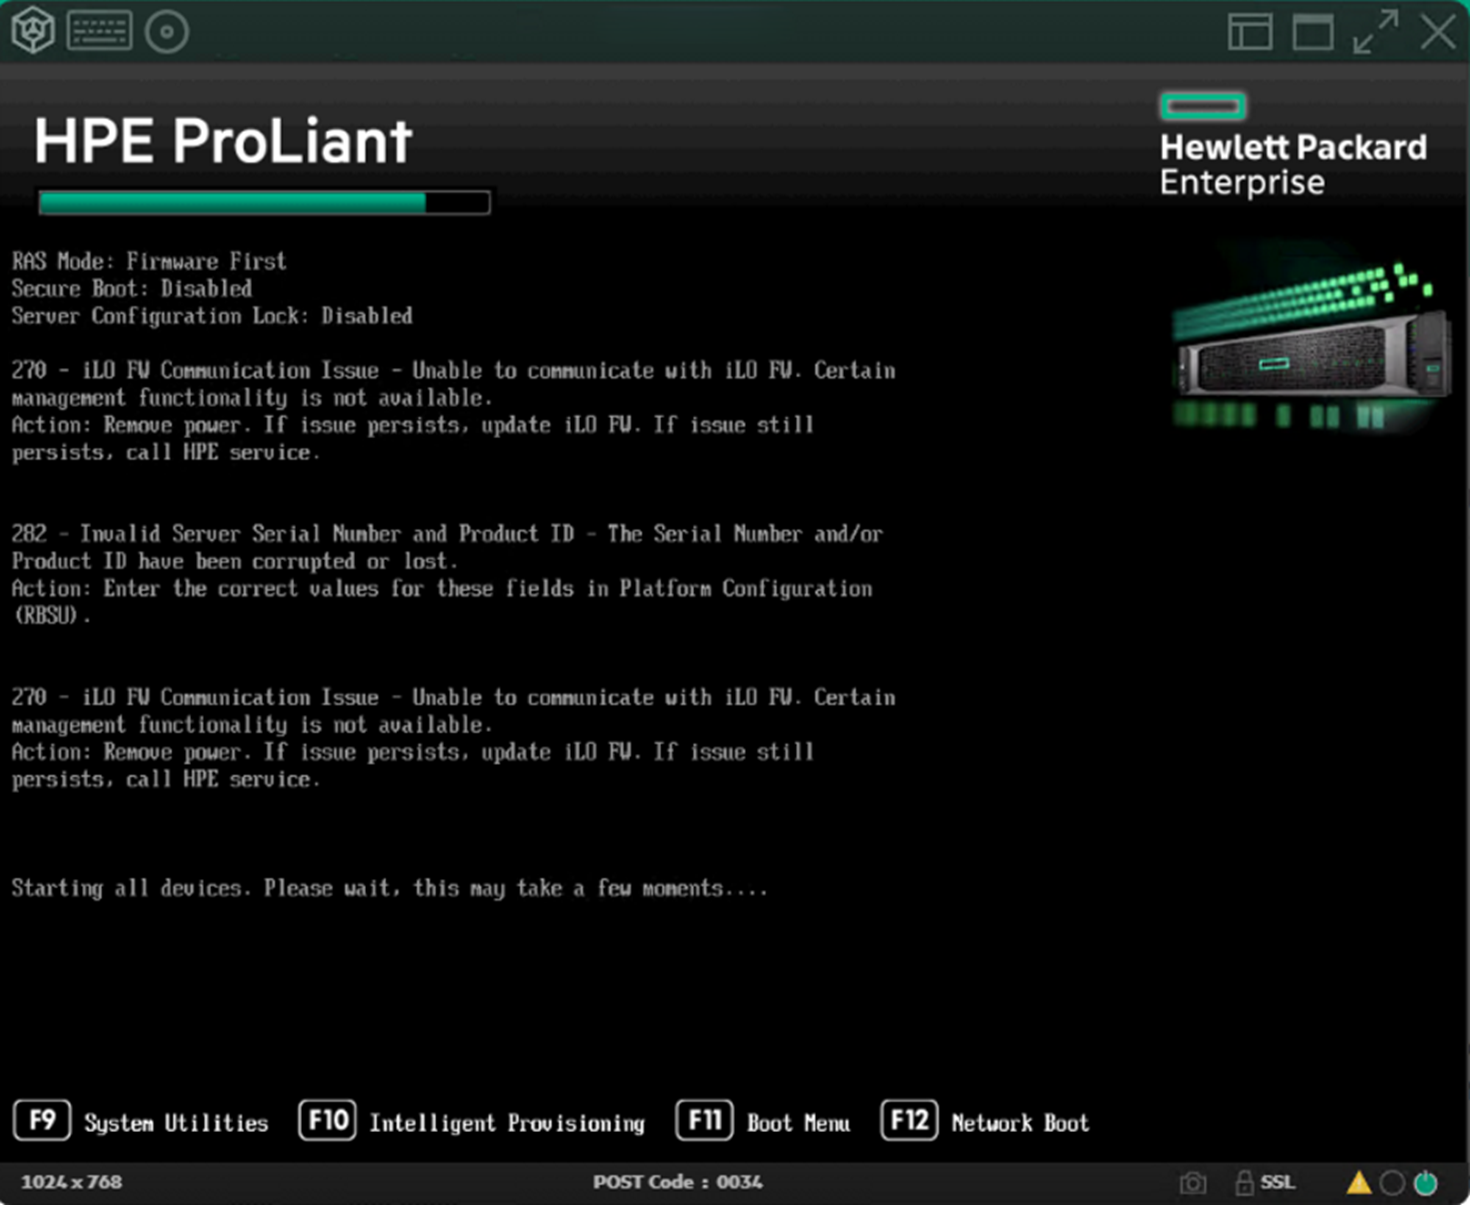1470x1205 pixels.
Task: Open the iLO console hexagon menu icon
Action: tap(33, 31)
